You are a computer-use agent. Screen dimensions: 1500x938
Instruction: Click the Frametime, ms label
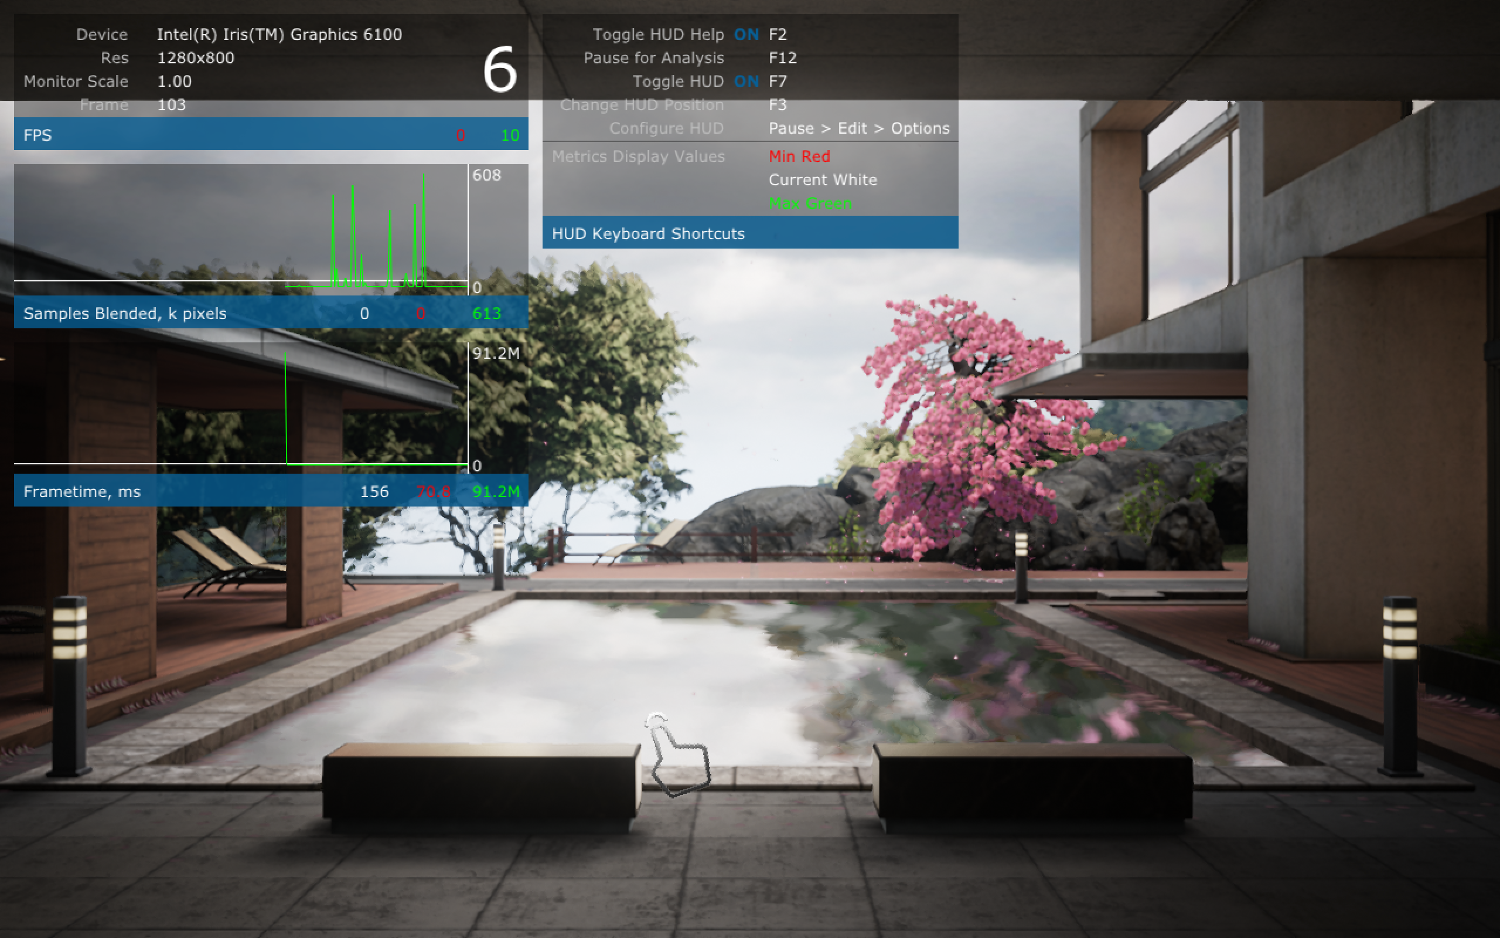point(82,491)
